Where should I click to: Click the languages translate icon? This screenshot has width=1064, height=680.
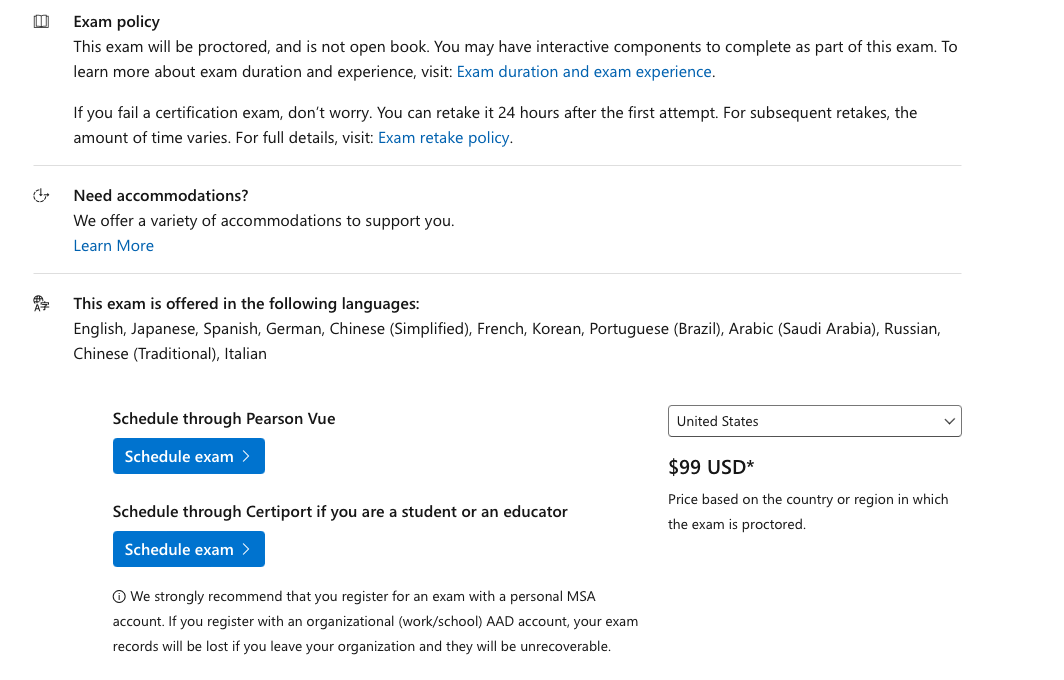41,303
